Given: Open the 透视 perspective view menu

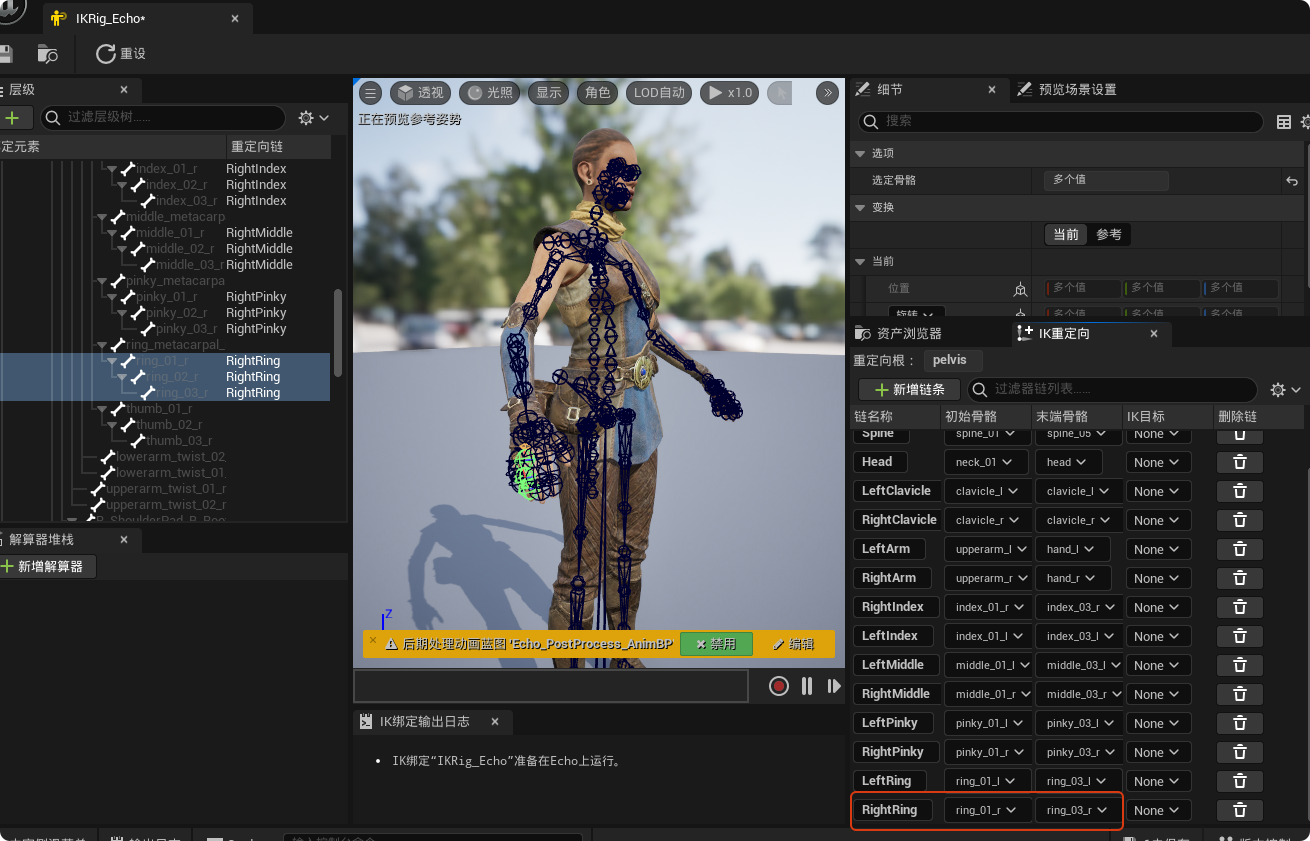Looking at the screenshot, I should coord(421,93).
